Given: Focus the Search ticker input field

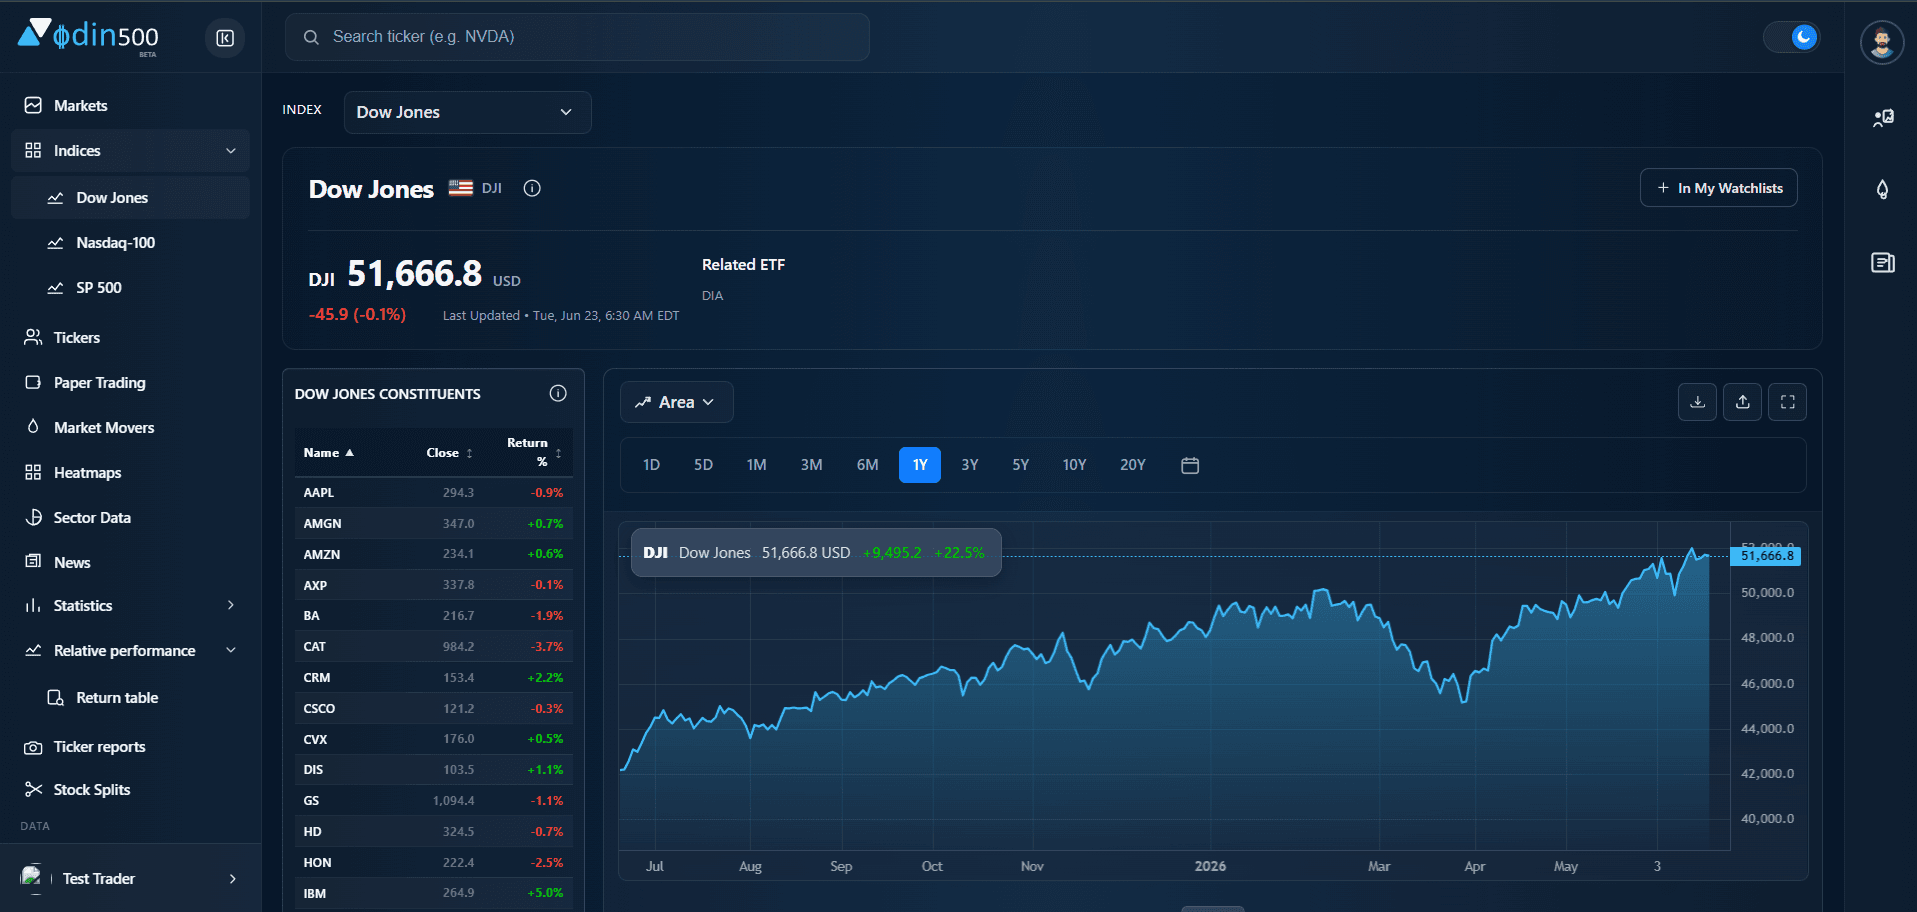Looking at the screenshot, I should (577, 37).
